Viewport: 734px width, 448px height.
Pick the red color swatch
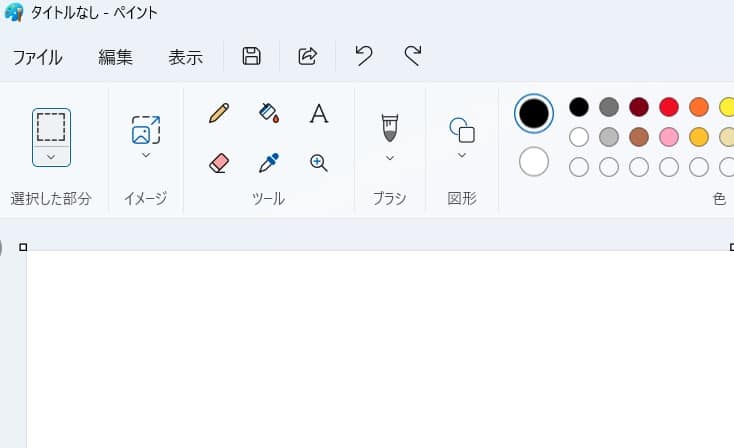point(669,107)
